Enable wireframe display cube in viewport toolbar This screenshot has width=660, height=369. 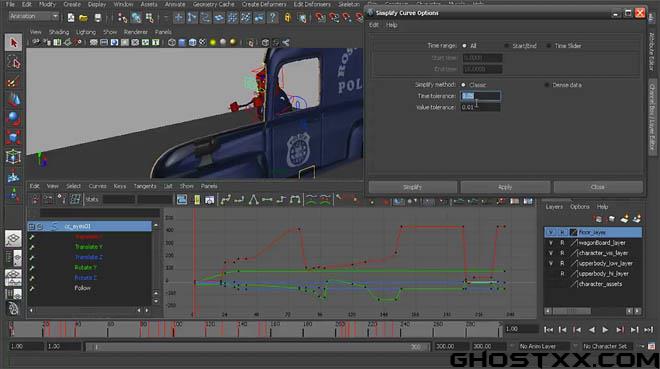tap(172, 42)
